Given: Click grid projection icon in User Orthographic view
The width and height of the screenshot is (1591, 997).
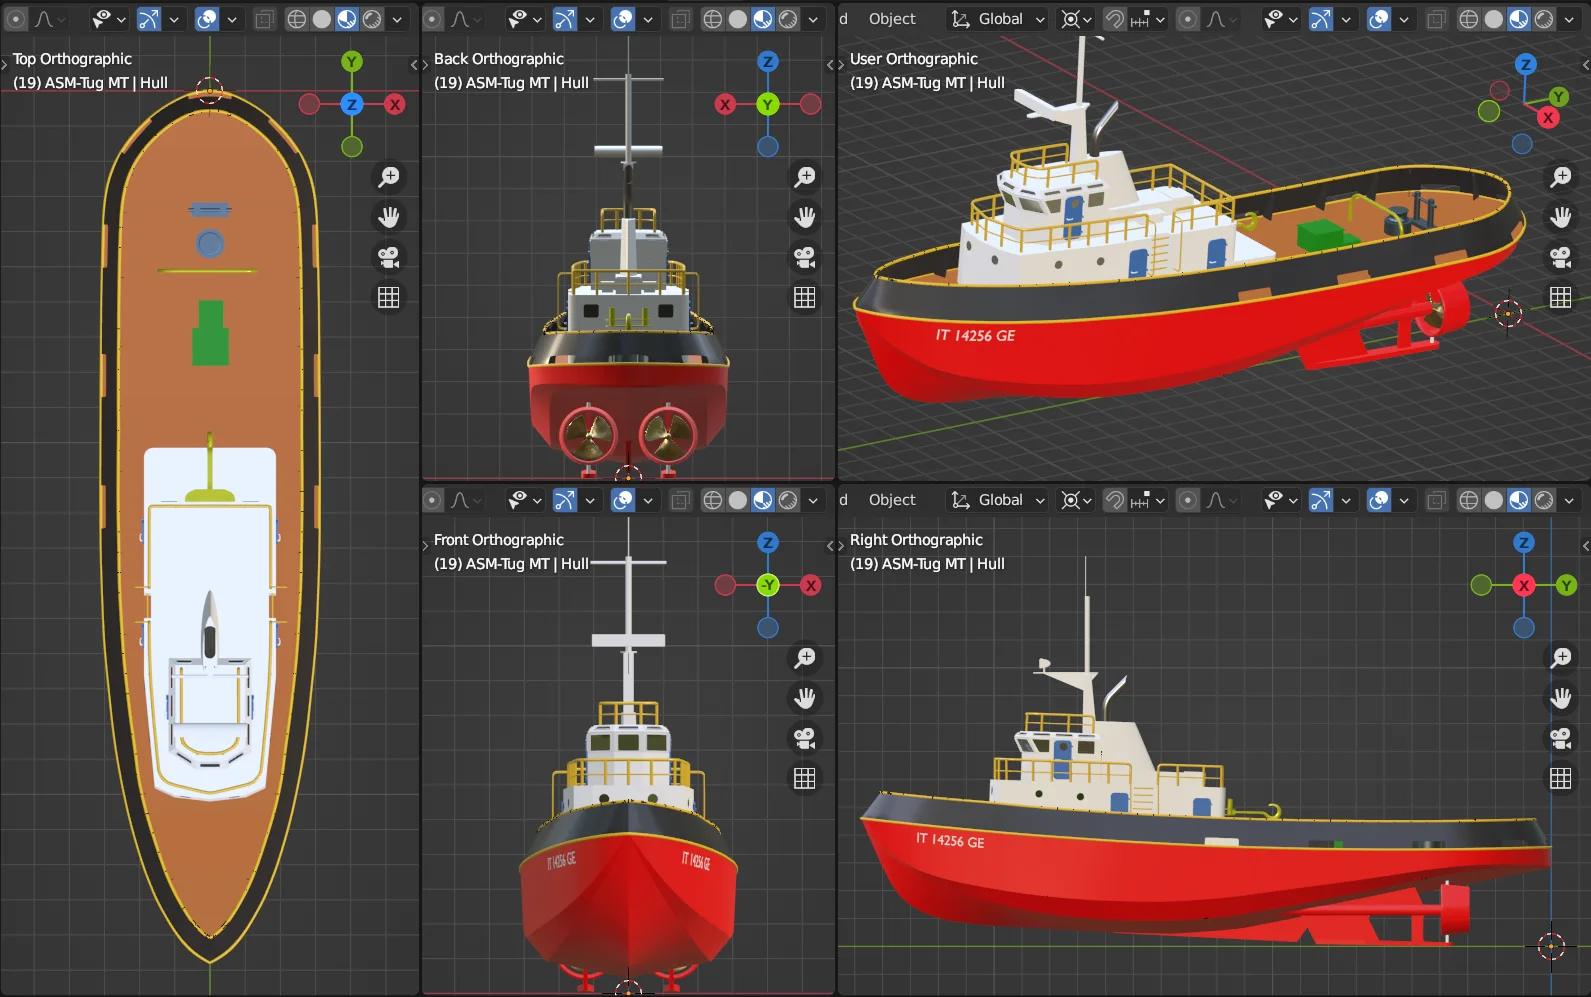Looking at the screenshot, I should (1560, 297).
